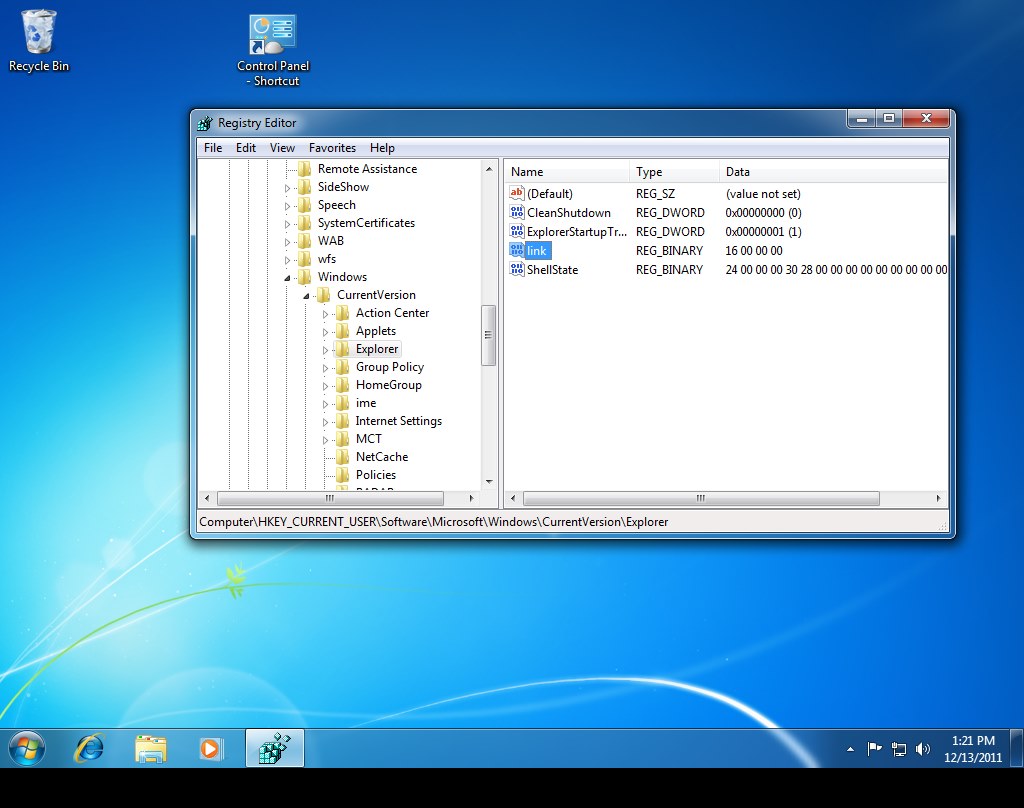Image resolution: width=1024 pixels, height=808 pixels.
Task: Sort values by the Data column header
Action: (x=834, y=172)
